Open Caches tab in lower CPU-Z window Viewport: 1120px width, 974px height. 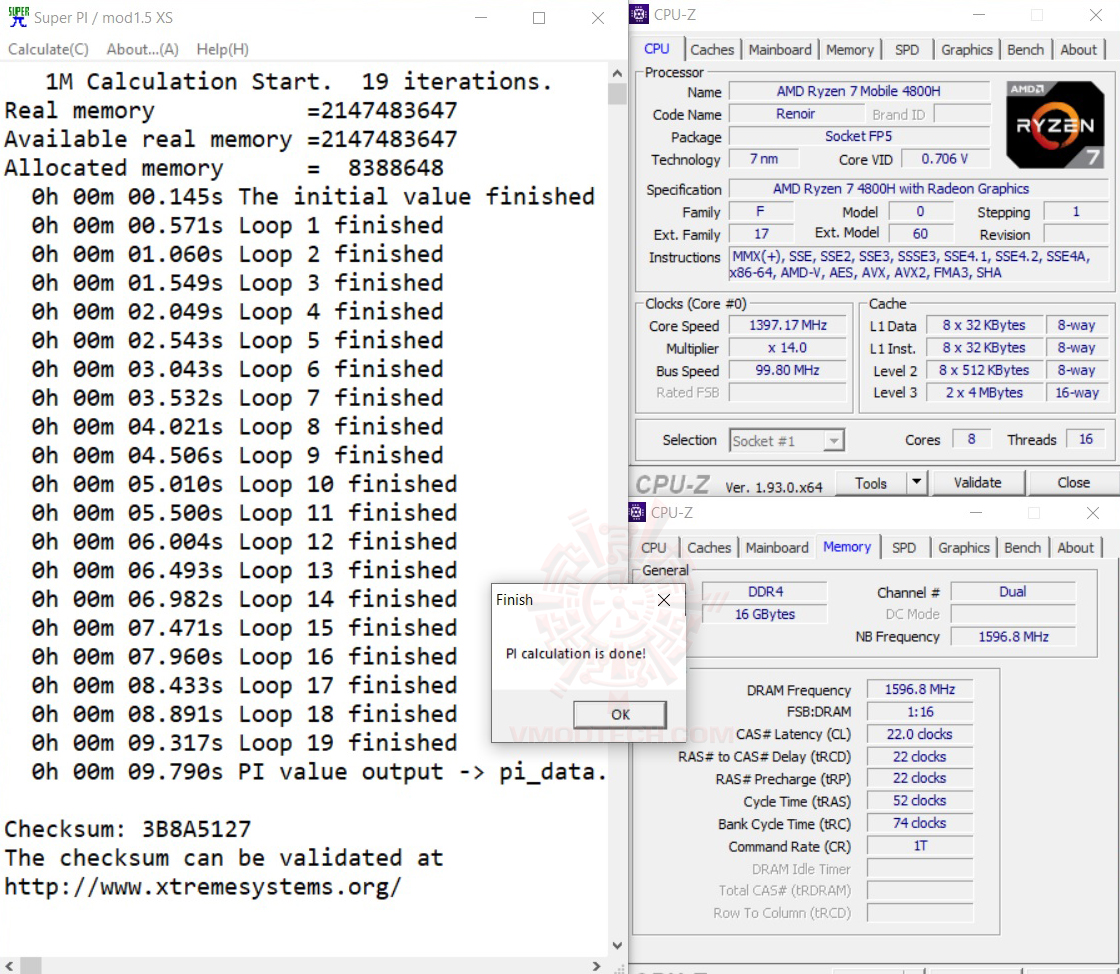[x=709, y=548]
